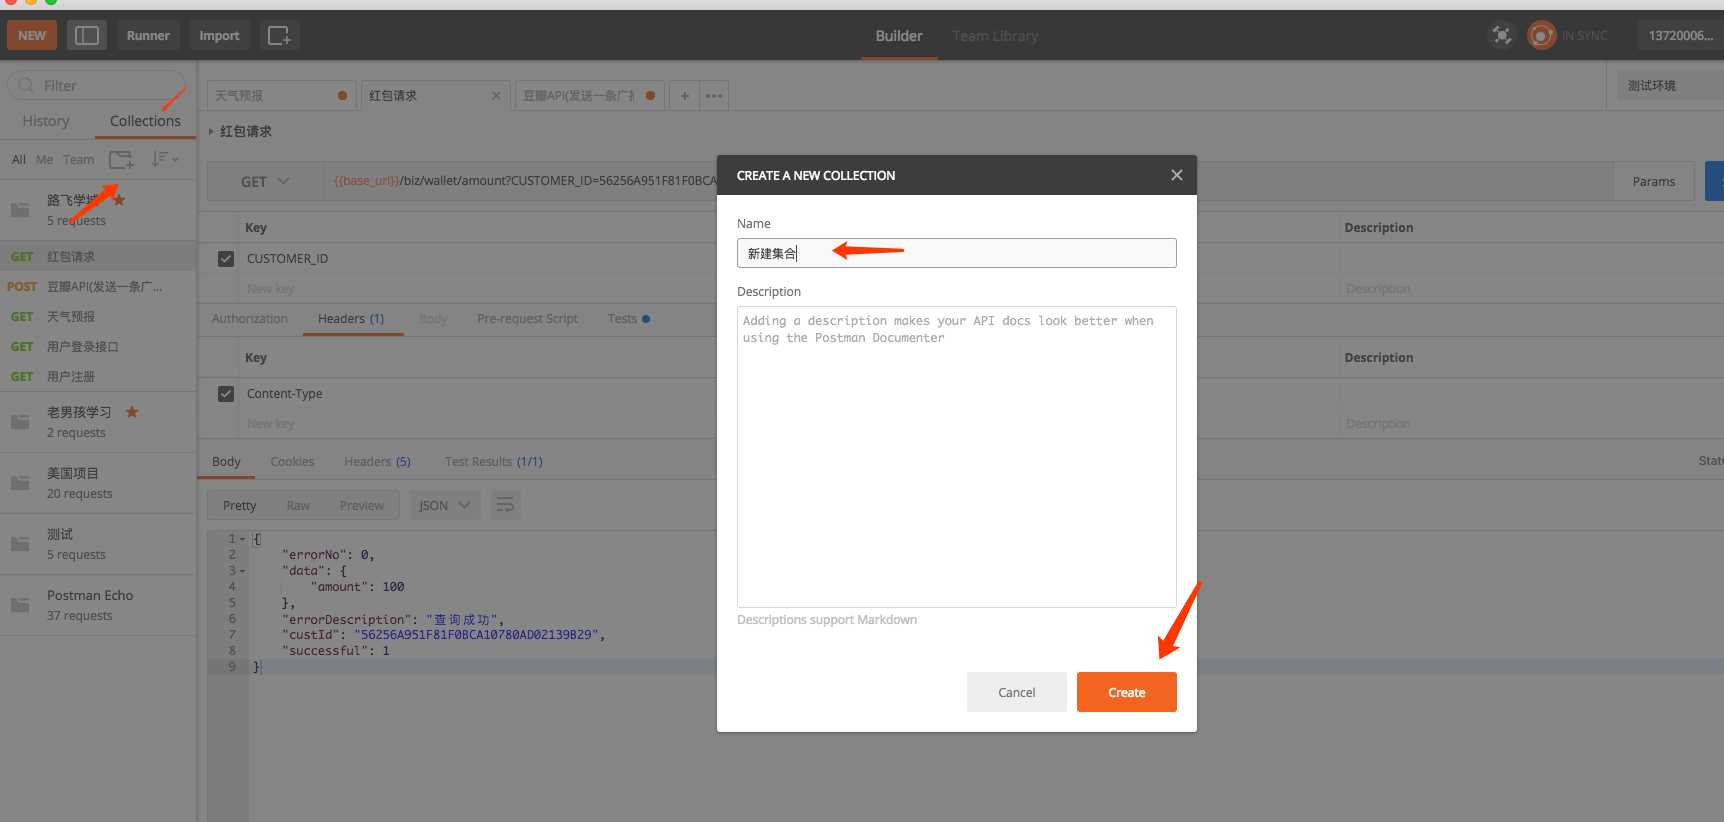1724x822 pixels.
Task: Click the IN SYNC status icon
Action: click(1541, 35)
